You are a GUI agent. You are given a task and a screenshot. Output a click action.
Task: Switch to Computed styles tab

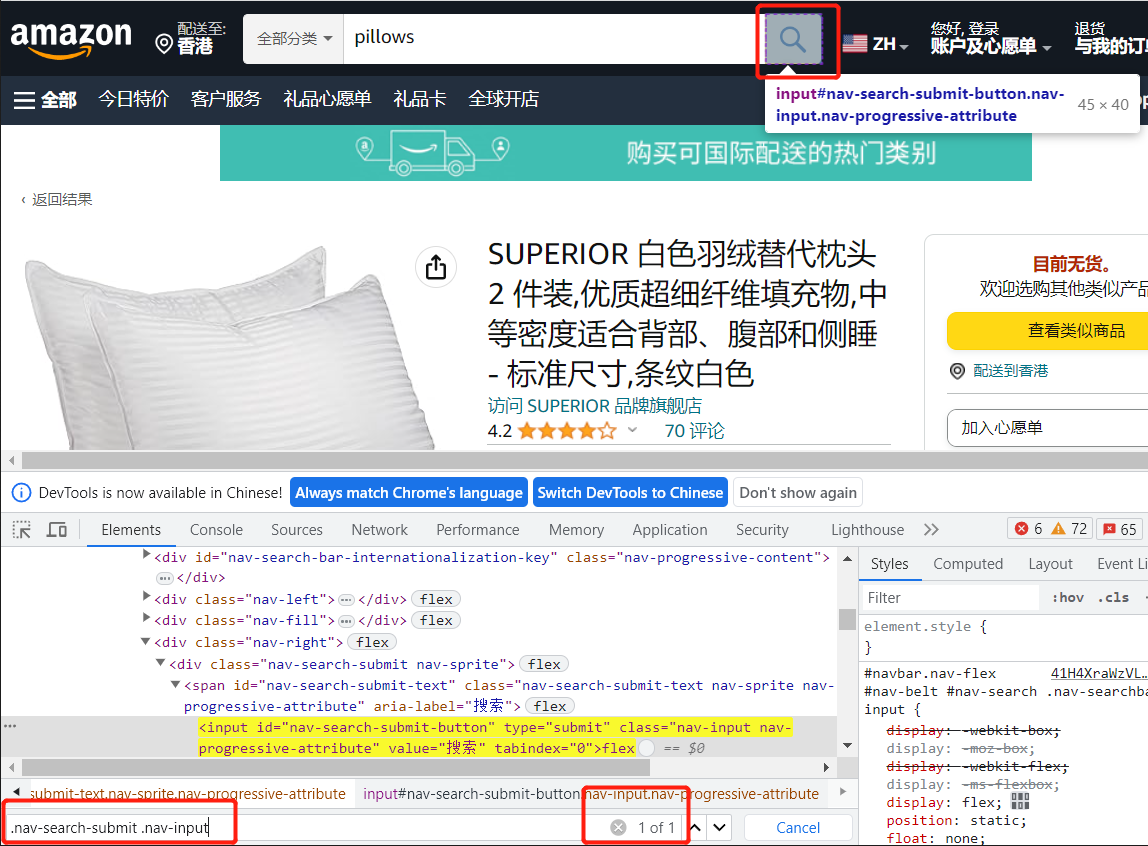(968, 564)
